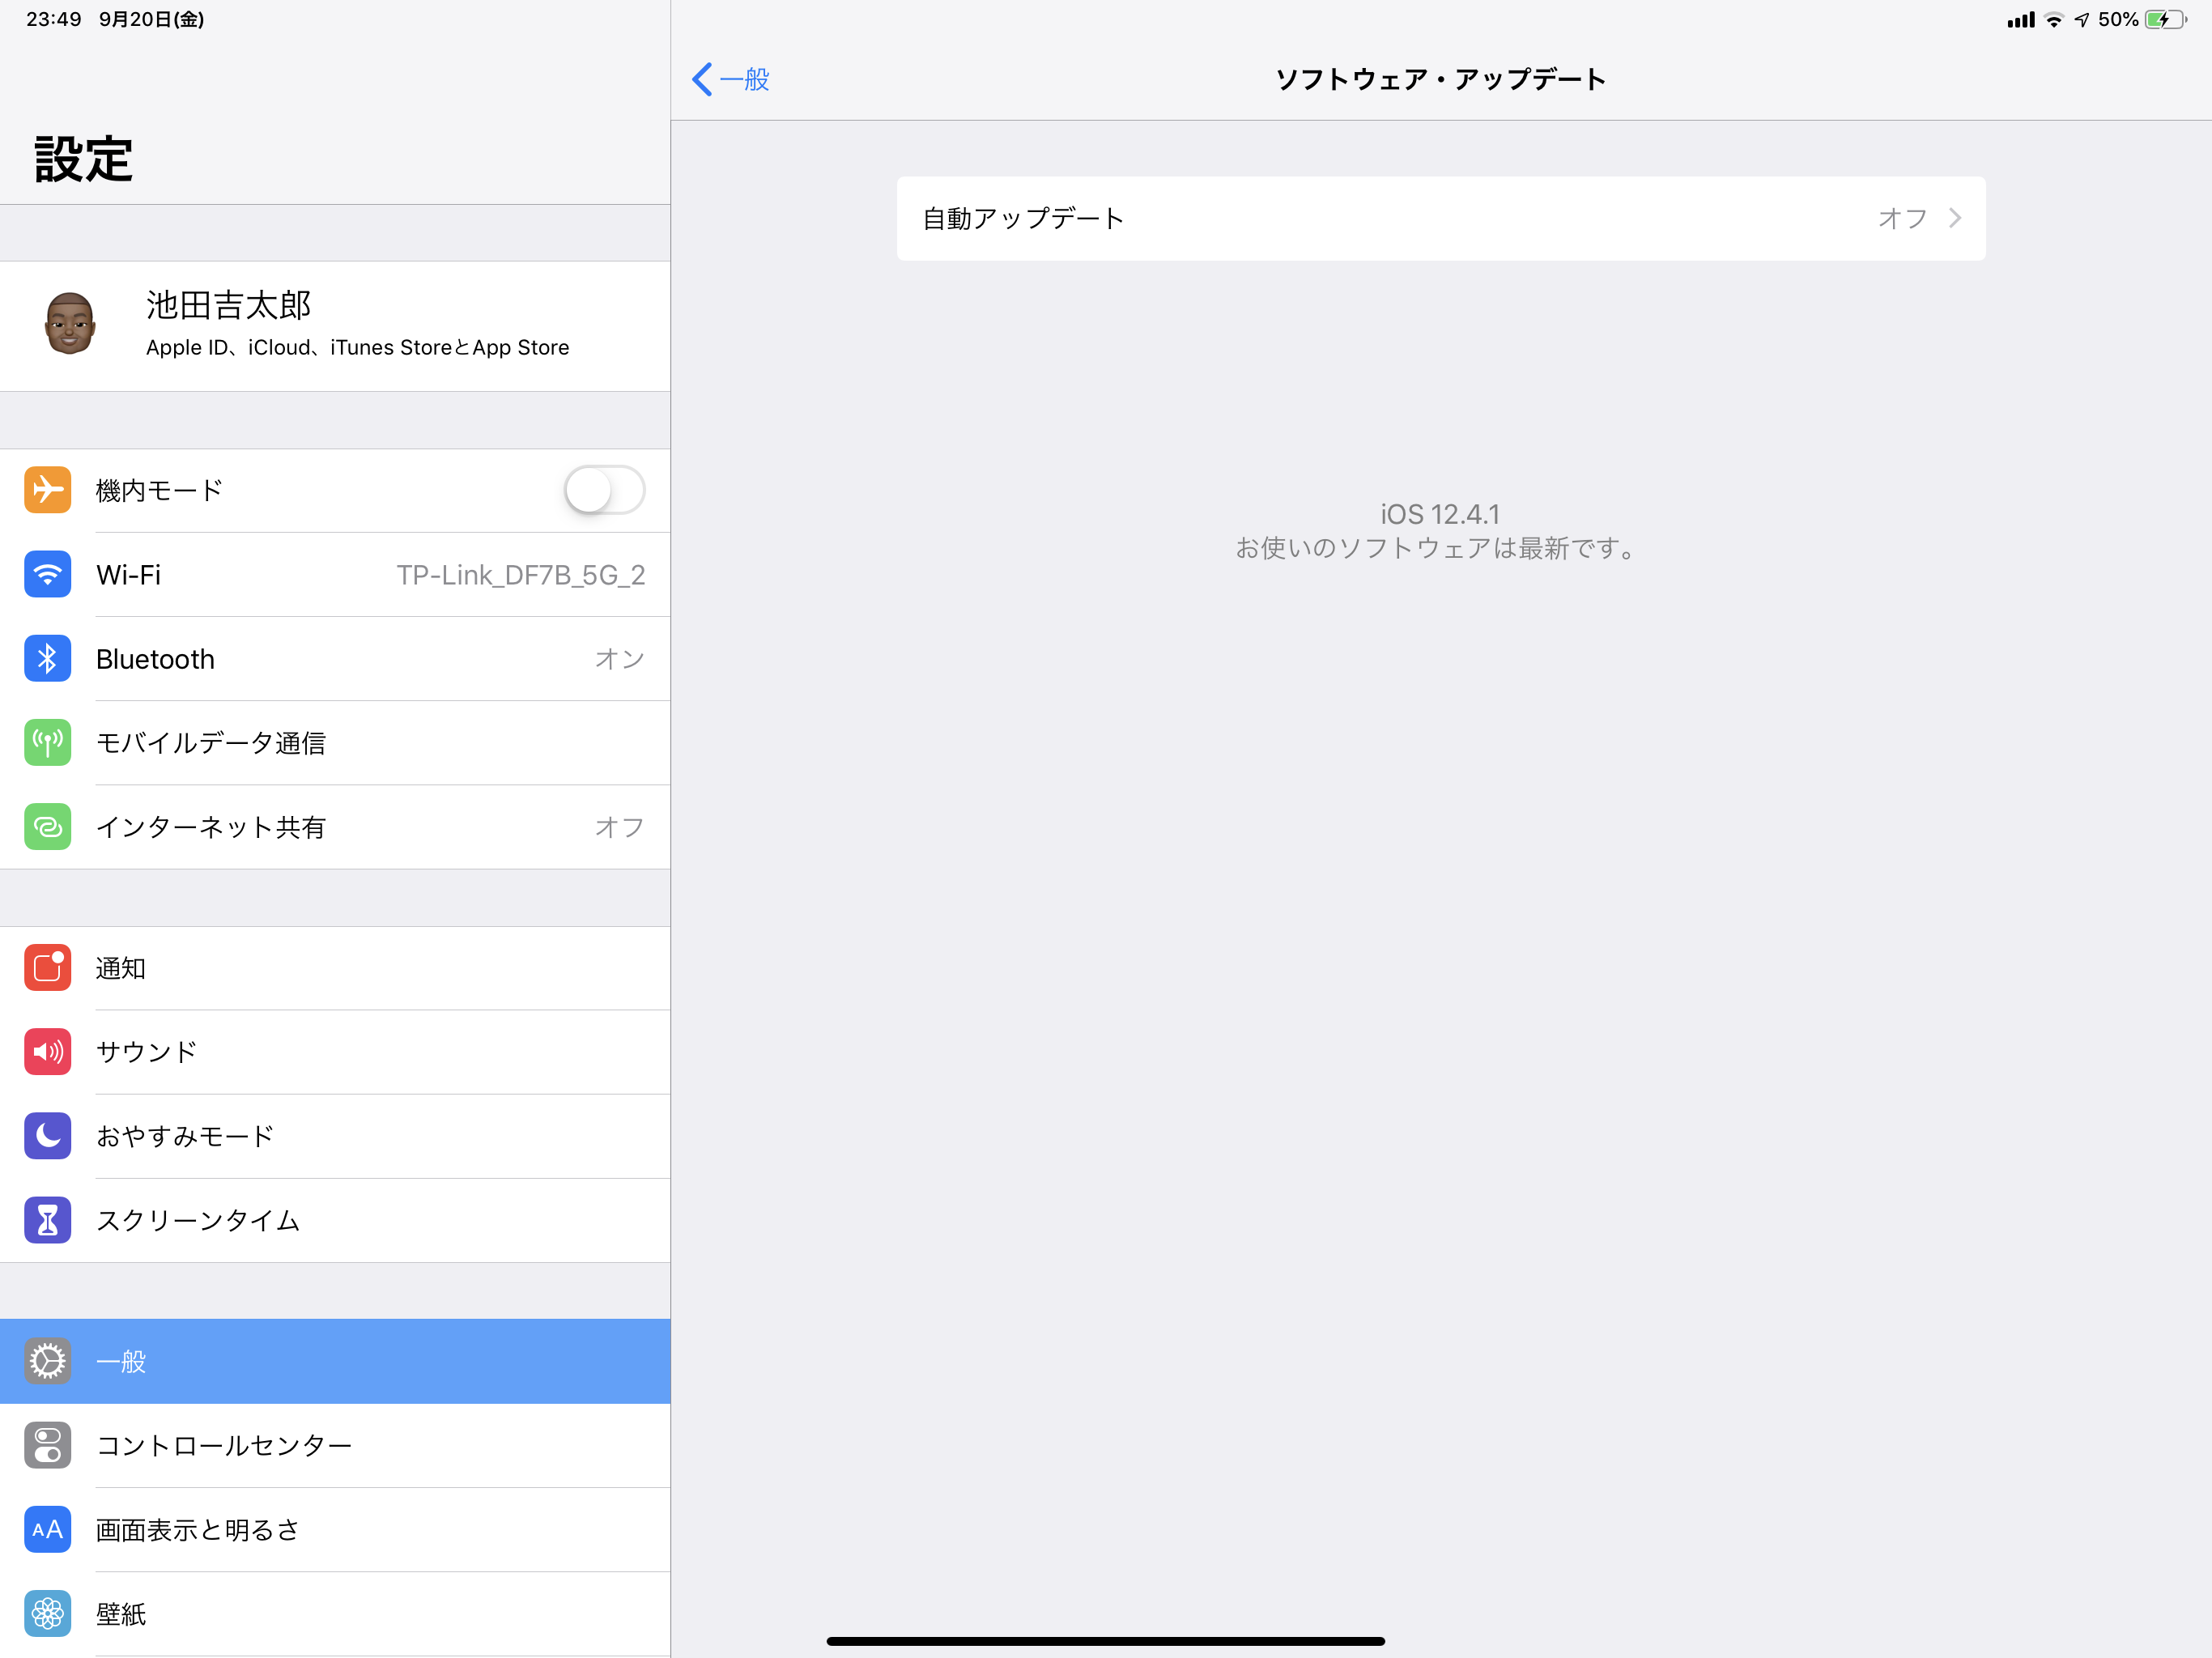Tap the Wallpaper flower icon
Screen dimensions: 2212x1658
click(x=47, y=1613)
